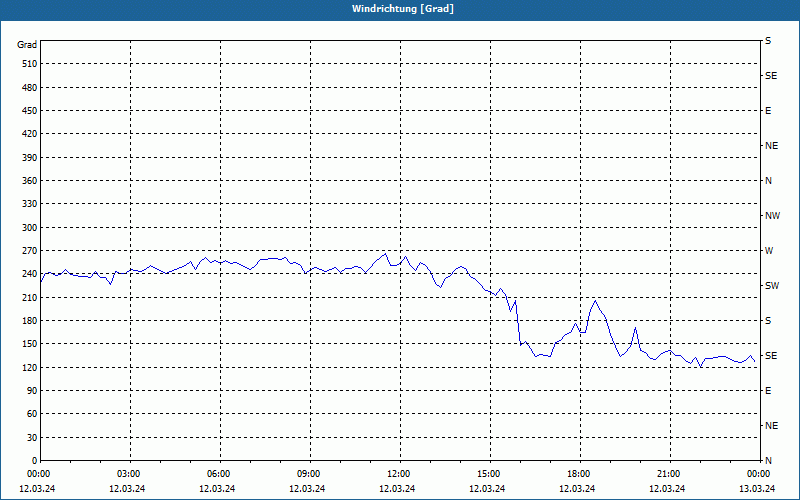
Task: Select the 60 degree axis label
Action: click(x=32, y=414)
